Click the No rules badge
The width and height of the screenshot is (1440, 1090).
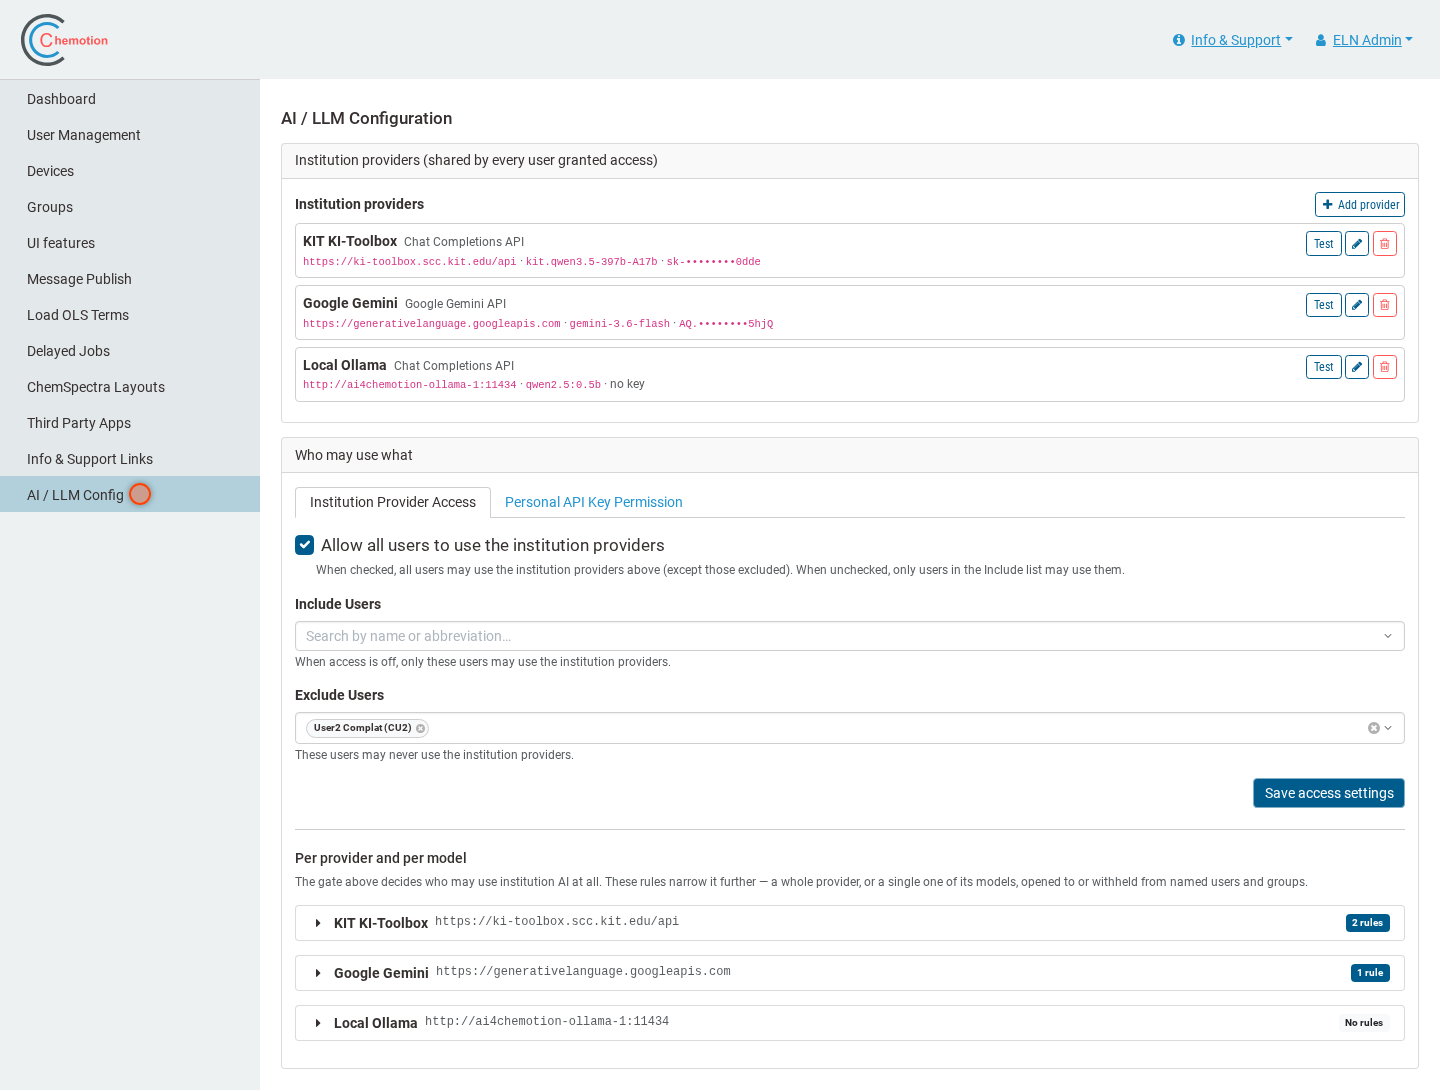point(1364,1023)
